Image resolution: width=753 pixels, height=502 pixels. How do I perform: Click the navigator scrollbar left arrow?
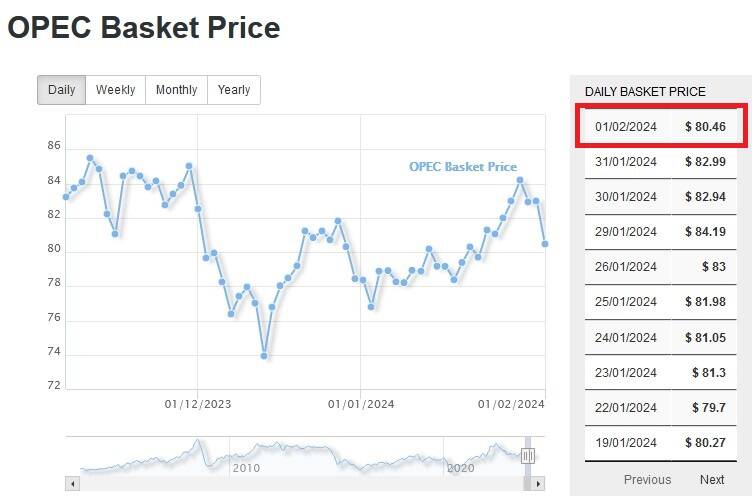[72, 484]
